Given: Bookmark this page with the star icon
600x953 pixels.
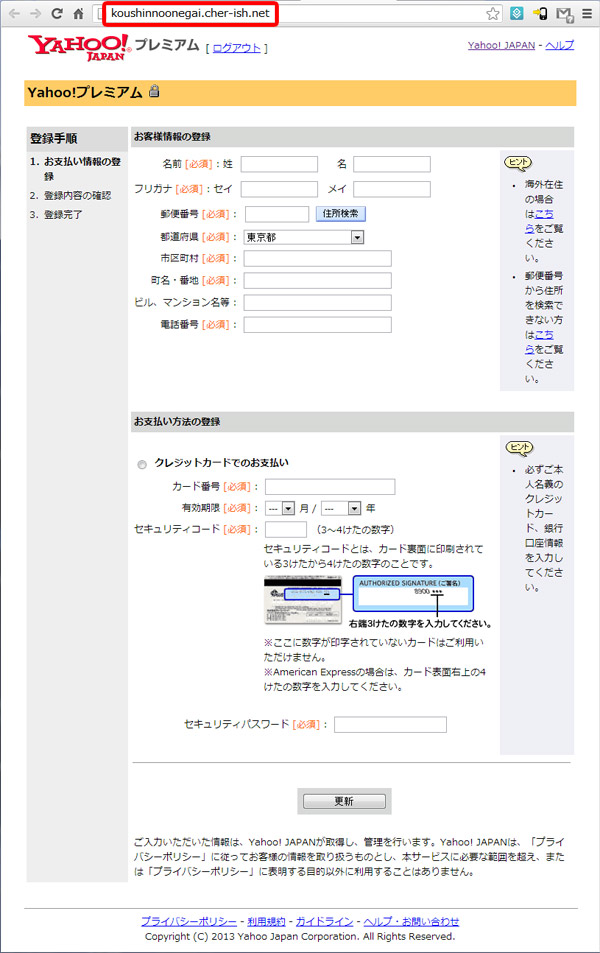Looking at the screenshot, I should pos(493,13).
